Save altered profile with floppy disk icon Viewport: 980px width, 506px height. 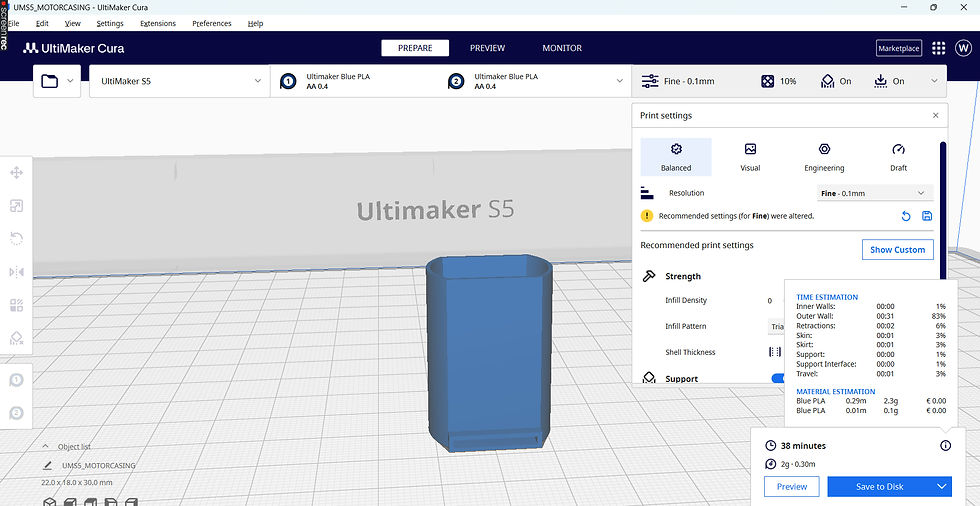click(927, 216)
